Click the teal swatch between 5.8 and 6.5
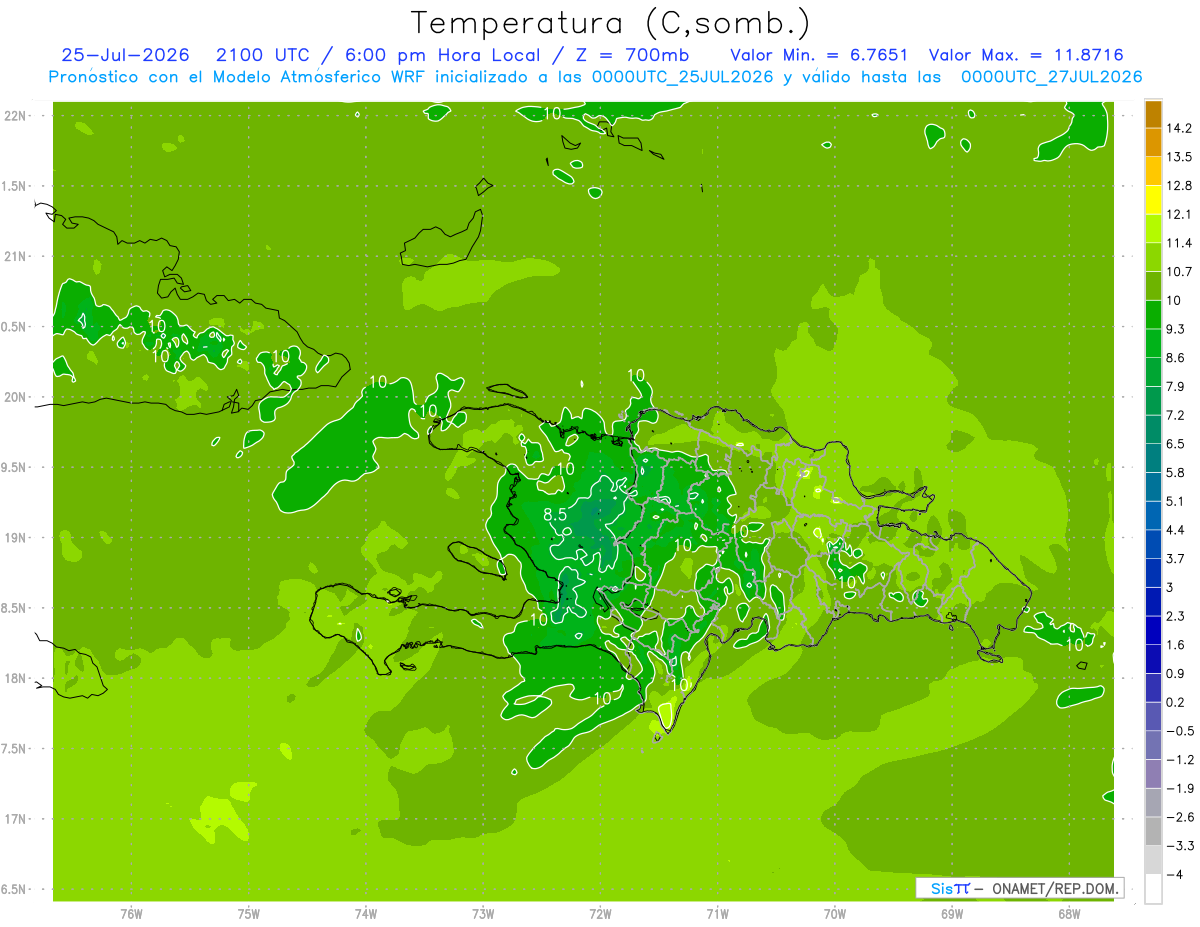 click(1153, 458)
